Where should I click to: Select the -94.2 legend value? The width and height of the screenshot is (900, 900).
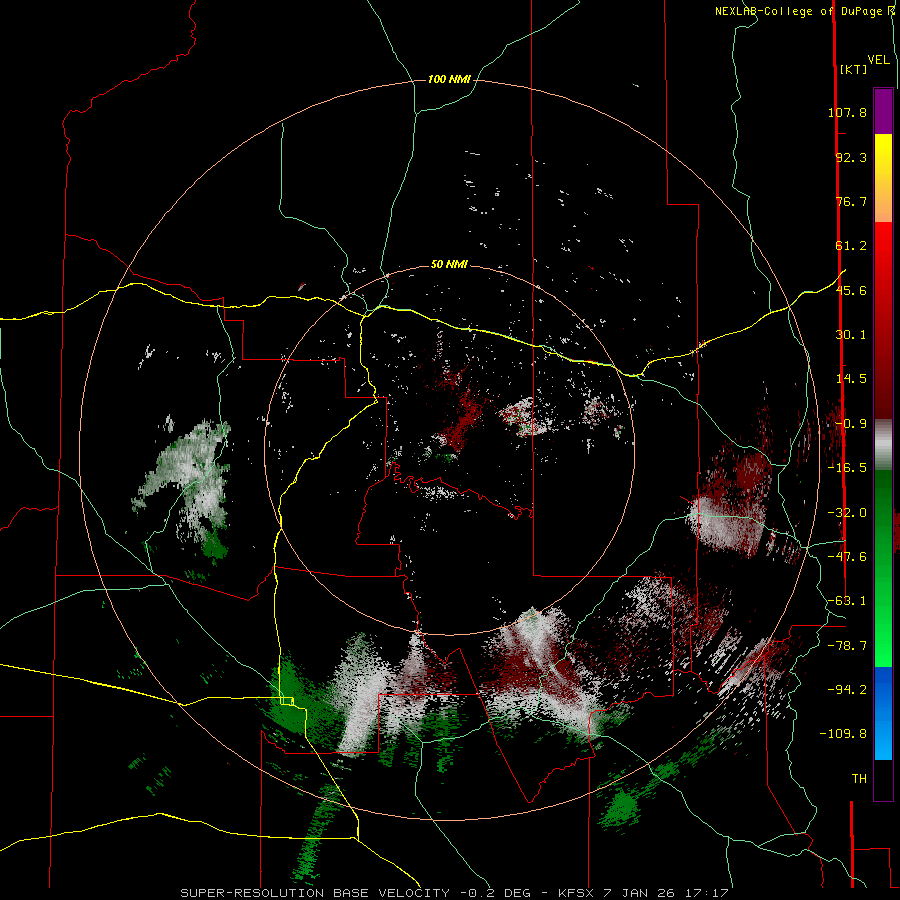coord(847,690)
